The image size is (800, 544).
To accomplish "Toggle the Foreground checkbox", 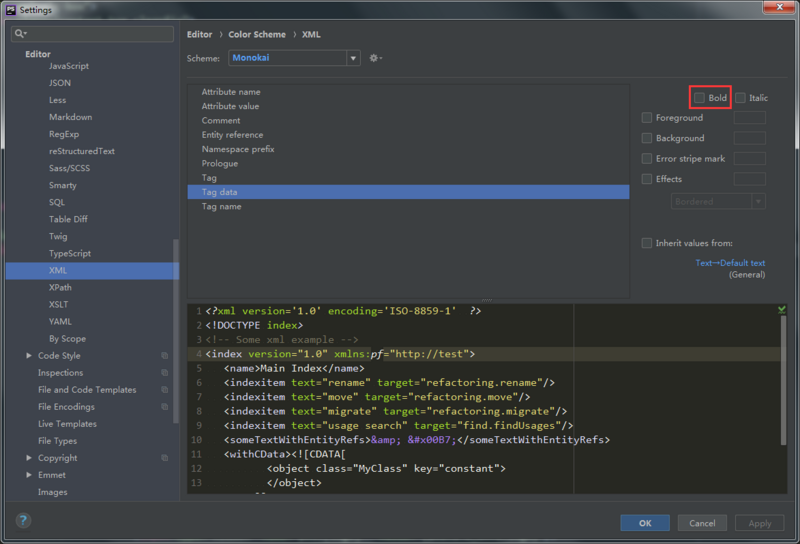I will (x=646, y=118).
